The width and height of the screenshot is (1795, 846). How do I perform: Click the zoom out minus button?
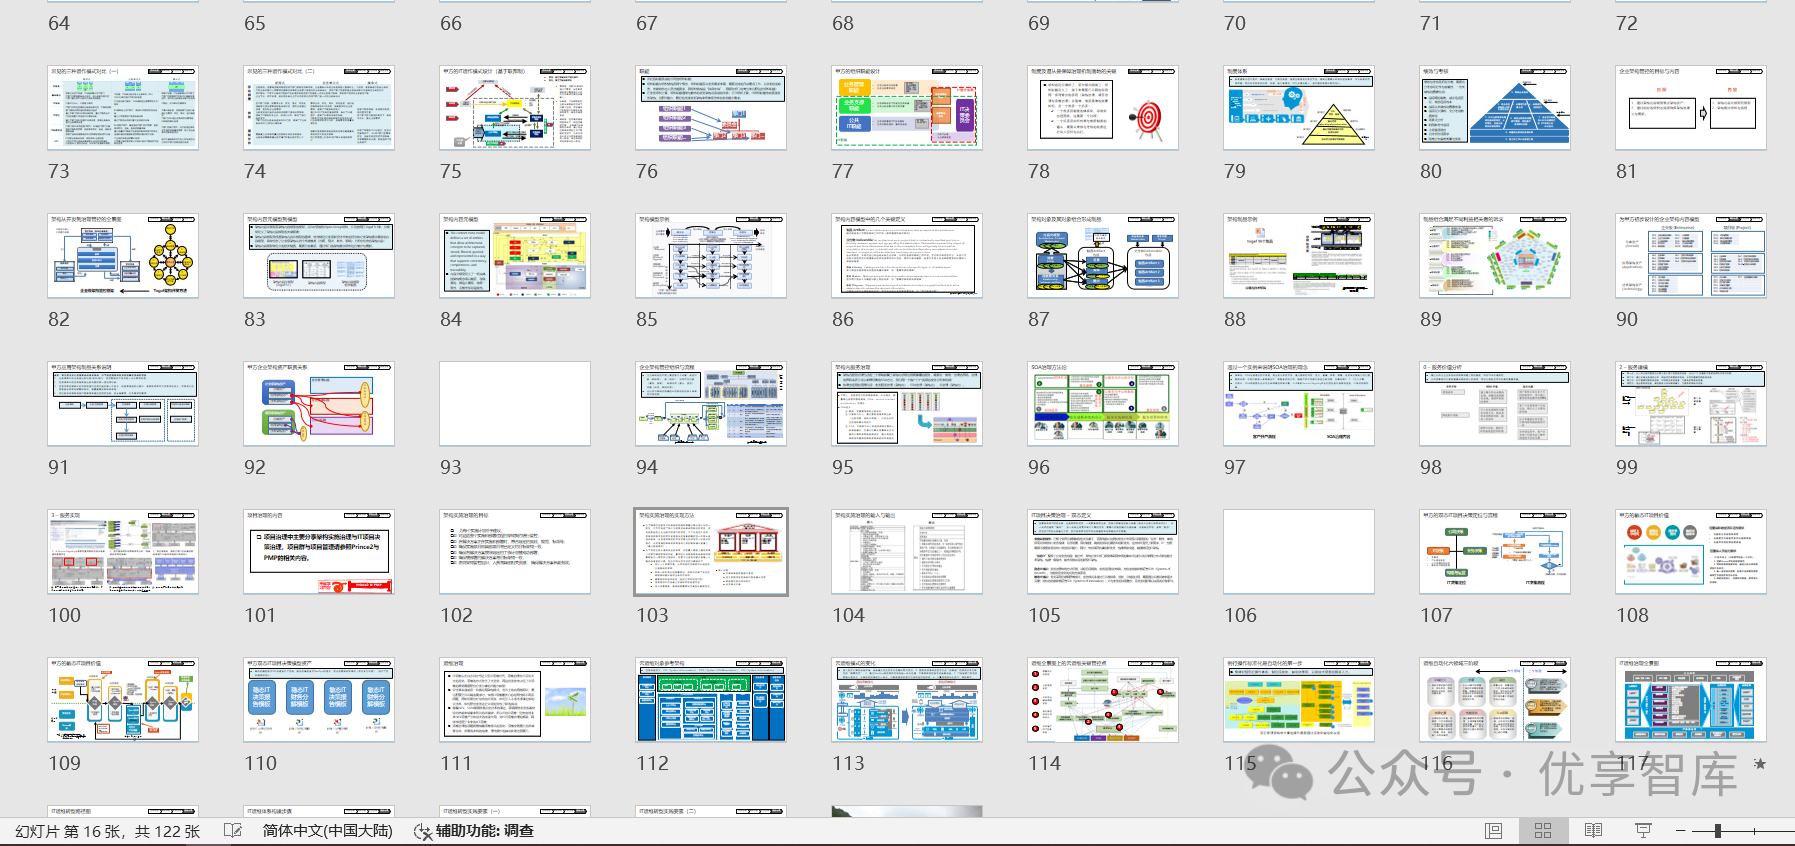coord(1681,831)
